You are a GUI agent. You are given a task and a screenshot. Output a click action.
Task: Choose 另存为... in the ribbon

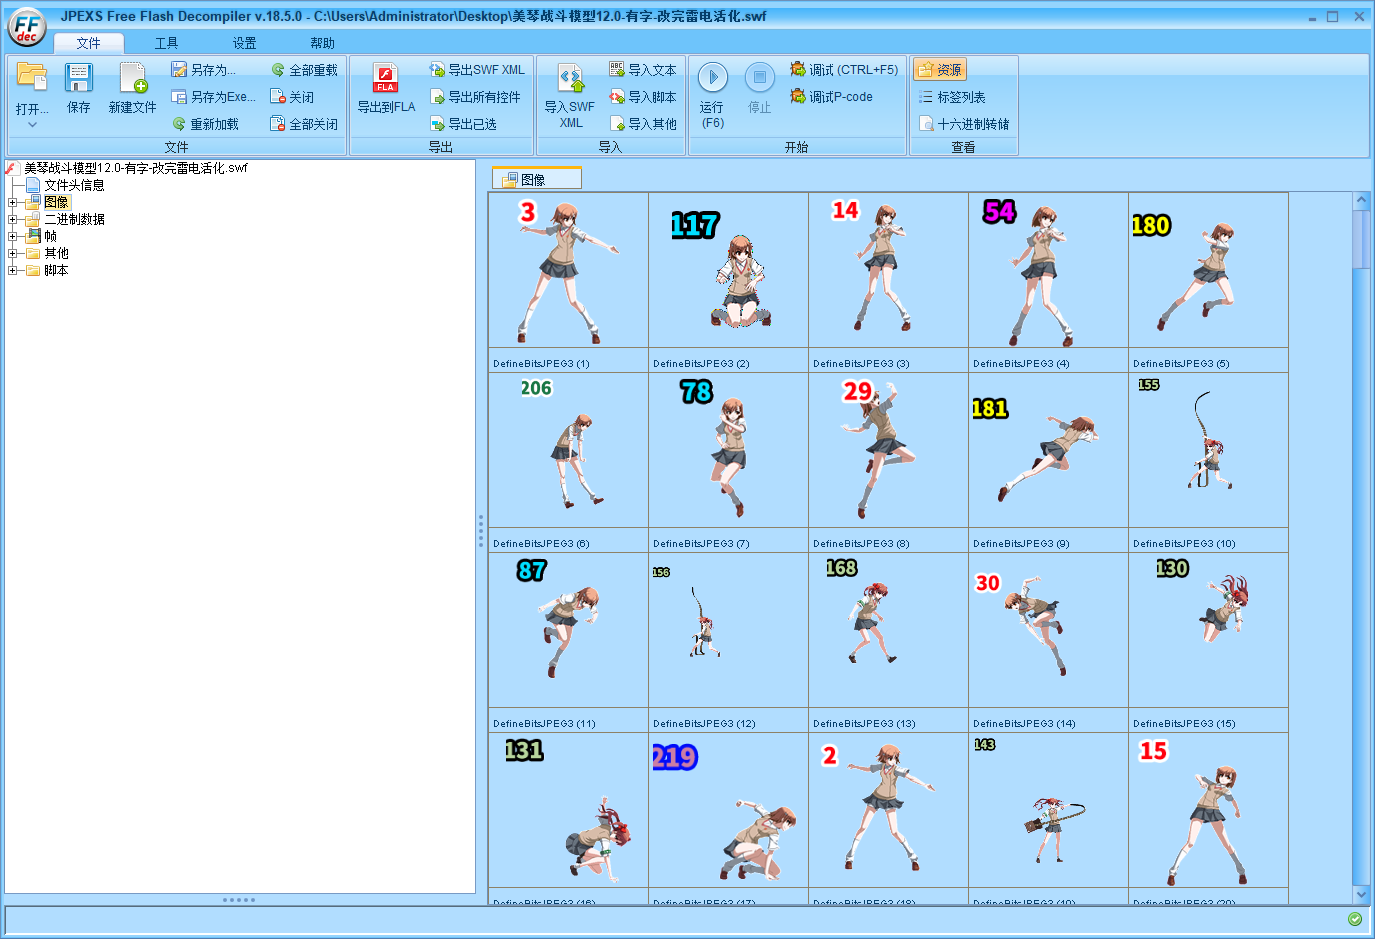point(203,70)
